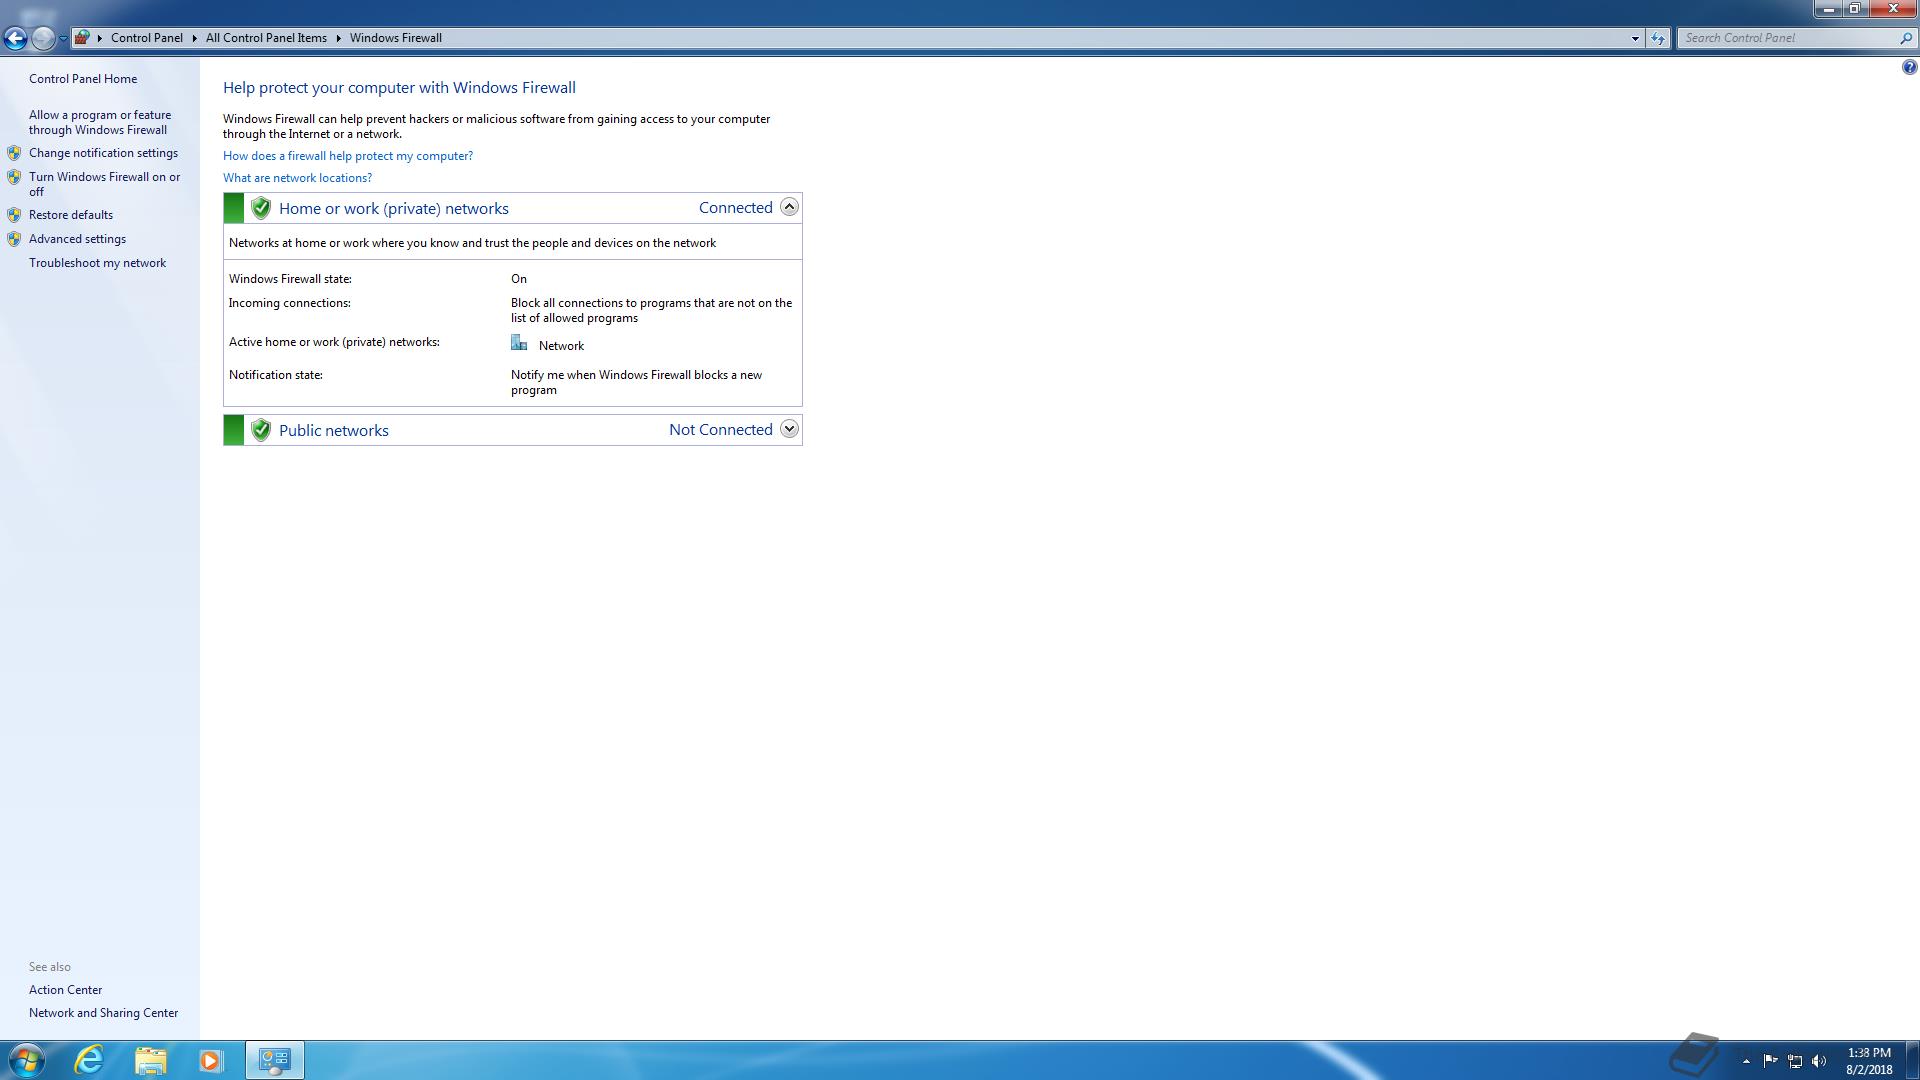The width and height of the screenshot is (1920, 1080).
Task: Collapse Home or work networks section
Action: coord(789,207)
